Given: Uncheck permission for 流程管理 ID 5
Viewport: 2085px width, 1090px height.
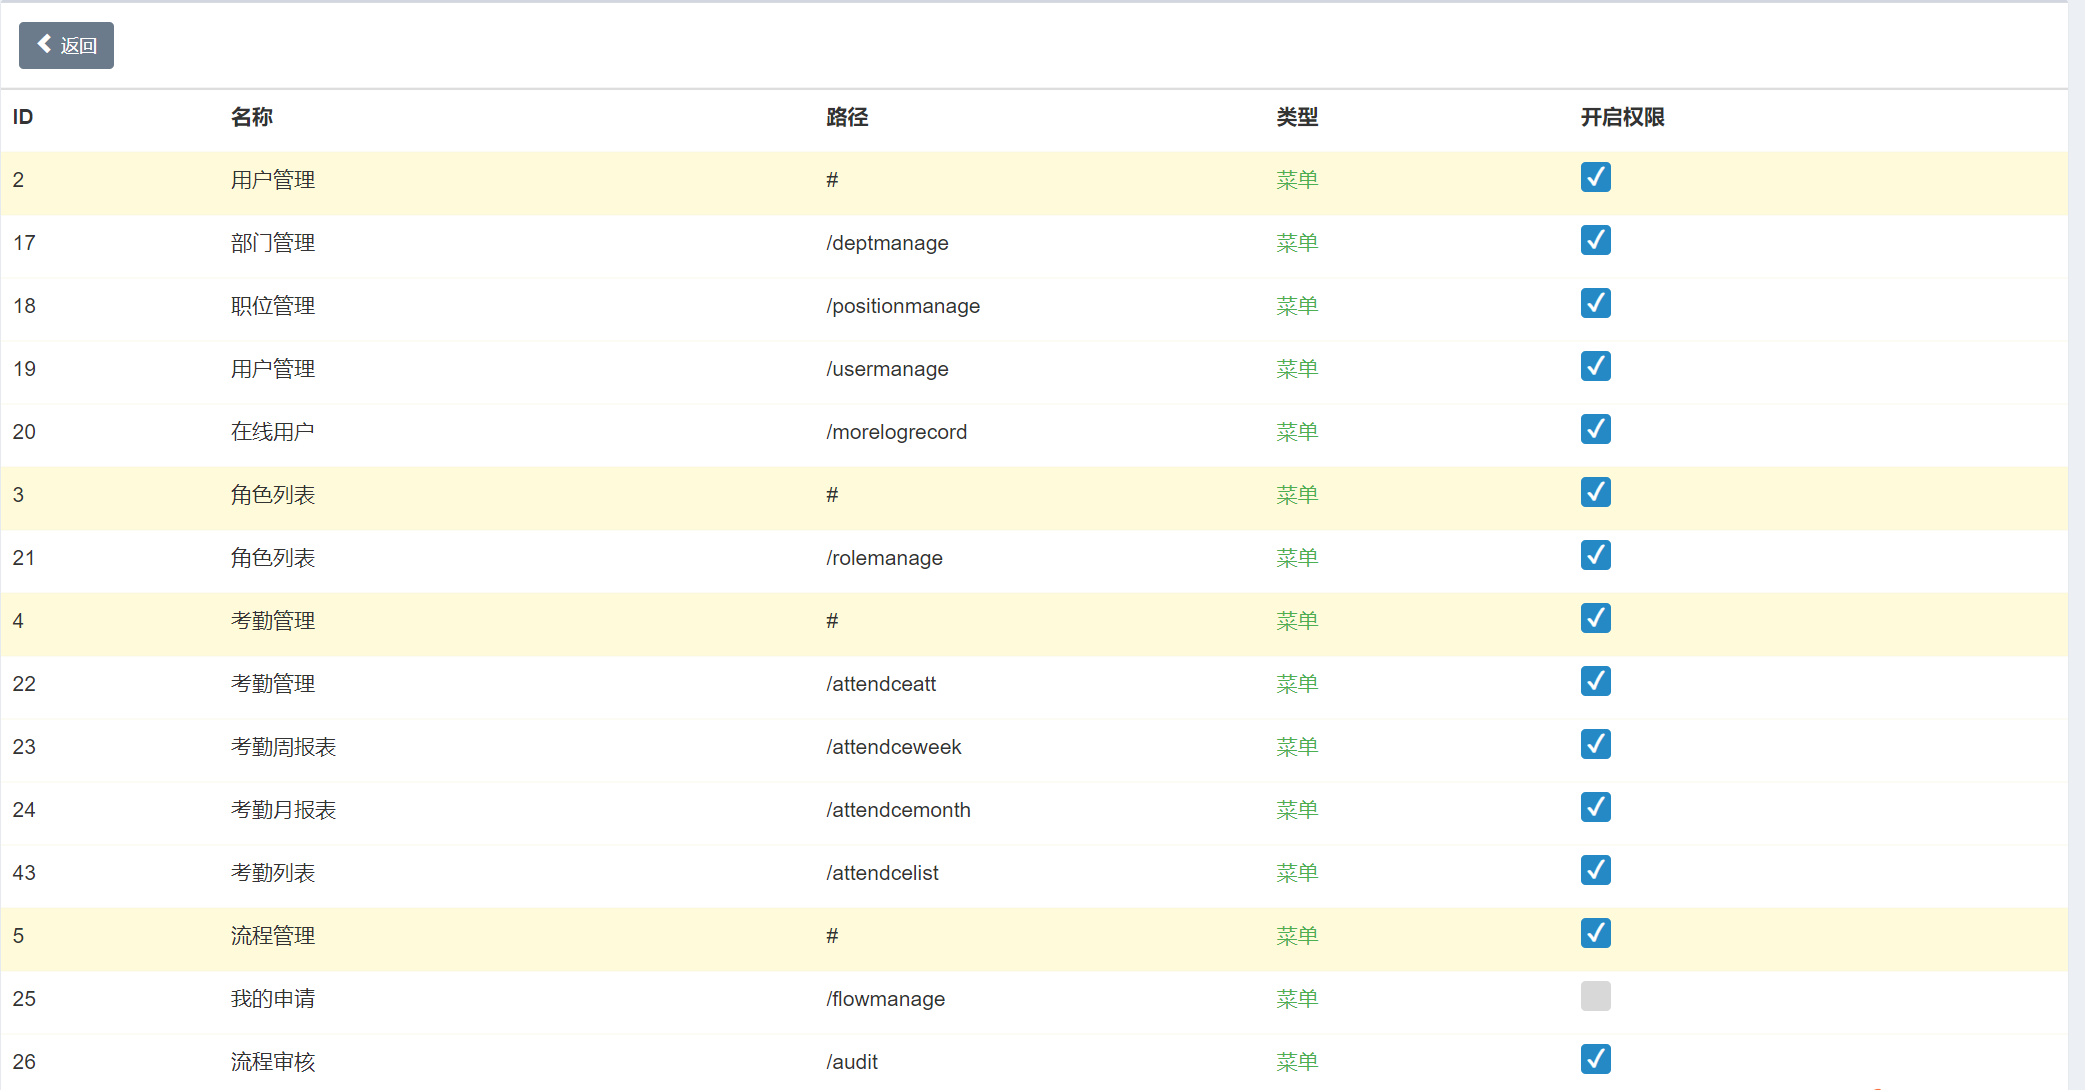Looking at the screenshot, I should click(1595, 933).
